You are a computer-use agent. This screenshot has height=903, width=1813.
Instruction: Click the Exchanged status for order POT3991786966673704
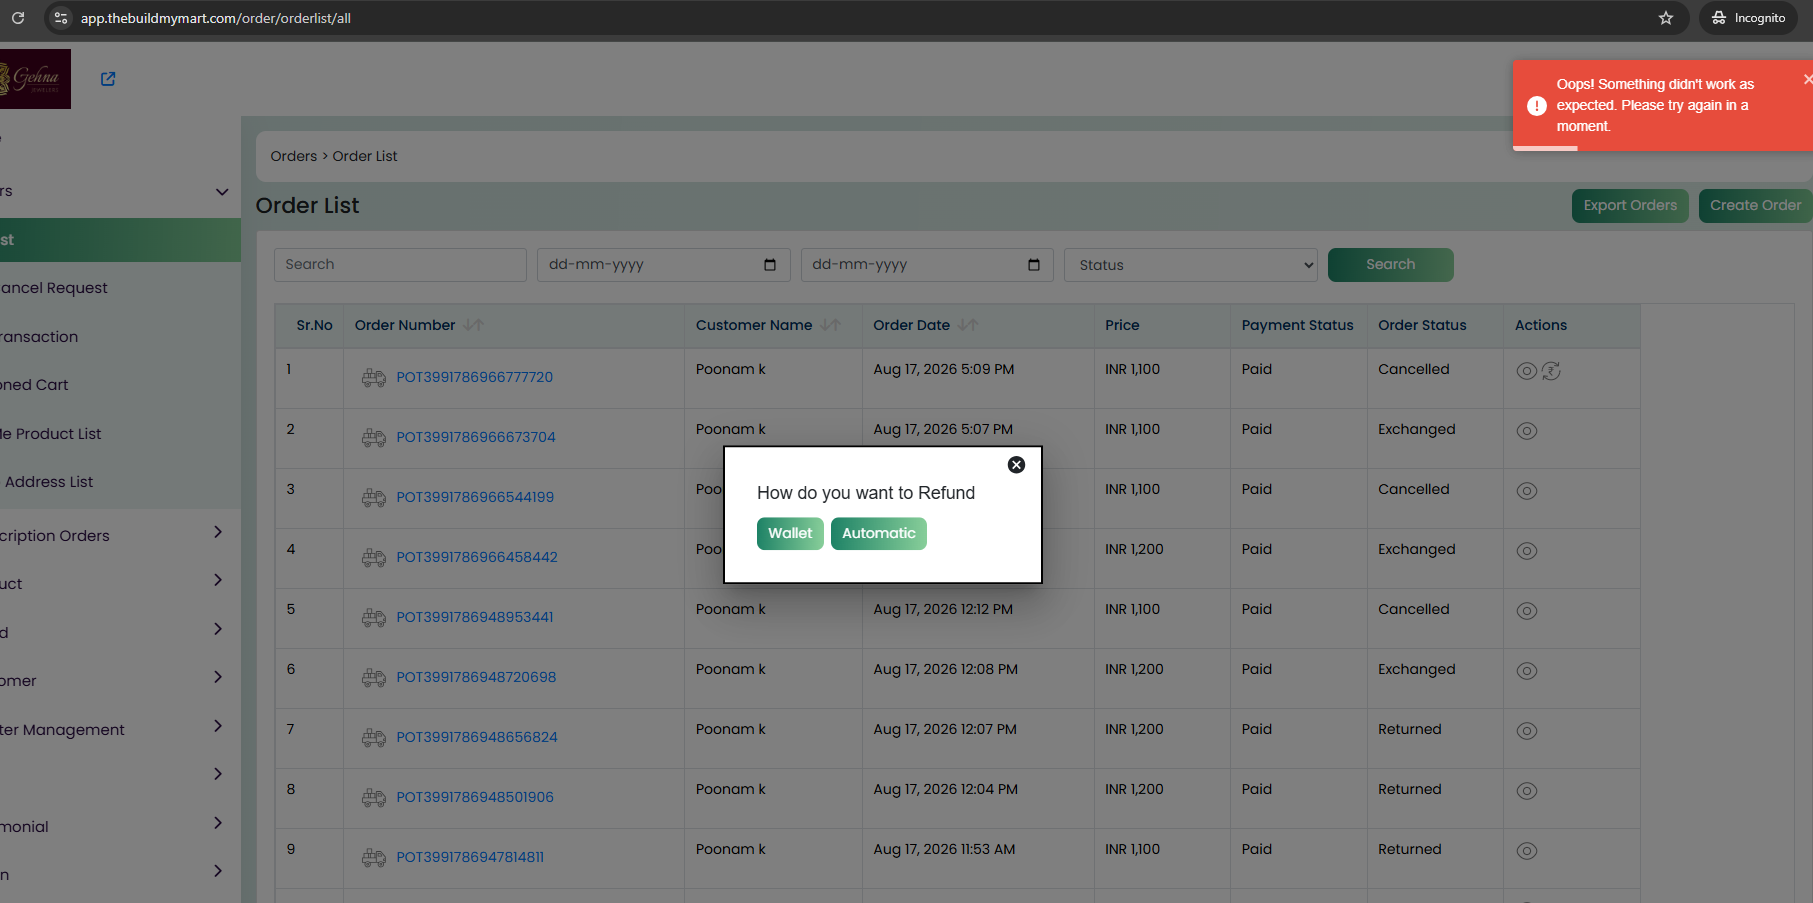[1416, 429]
